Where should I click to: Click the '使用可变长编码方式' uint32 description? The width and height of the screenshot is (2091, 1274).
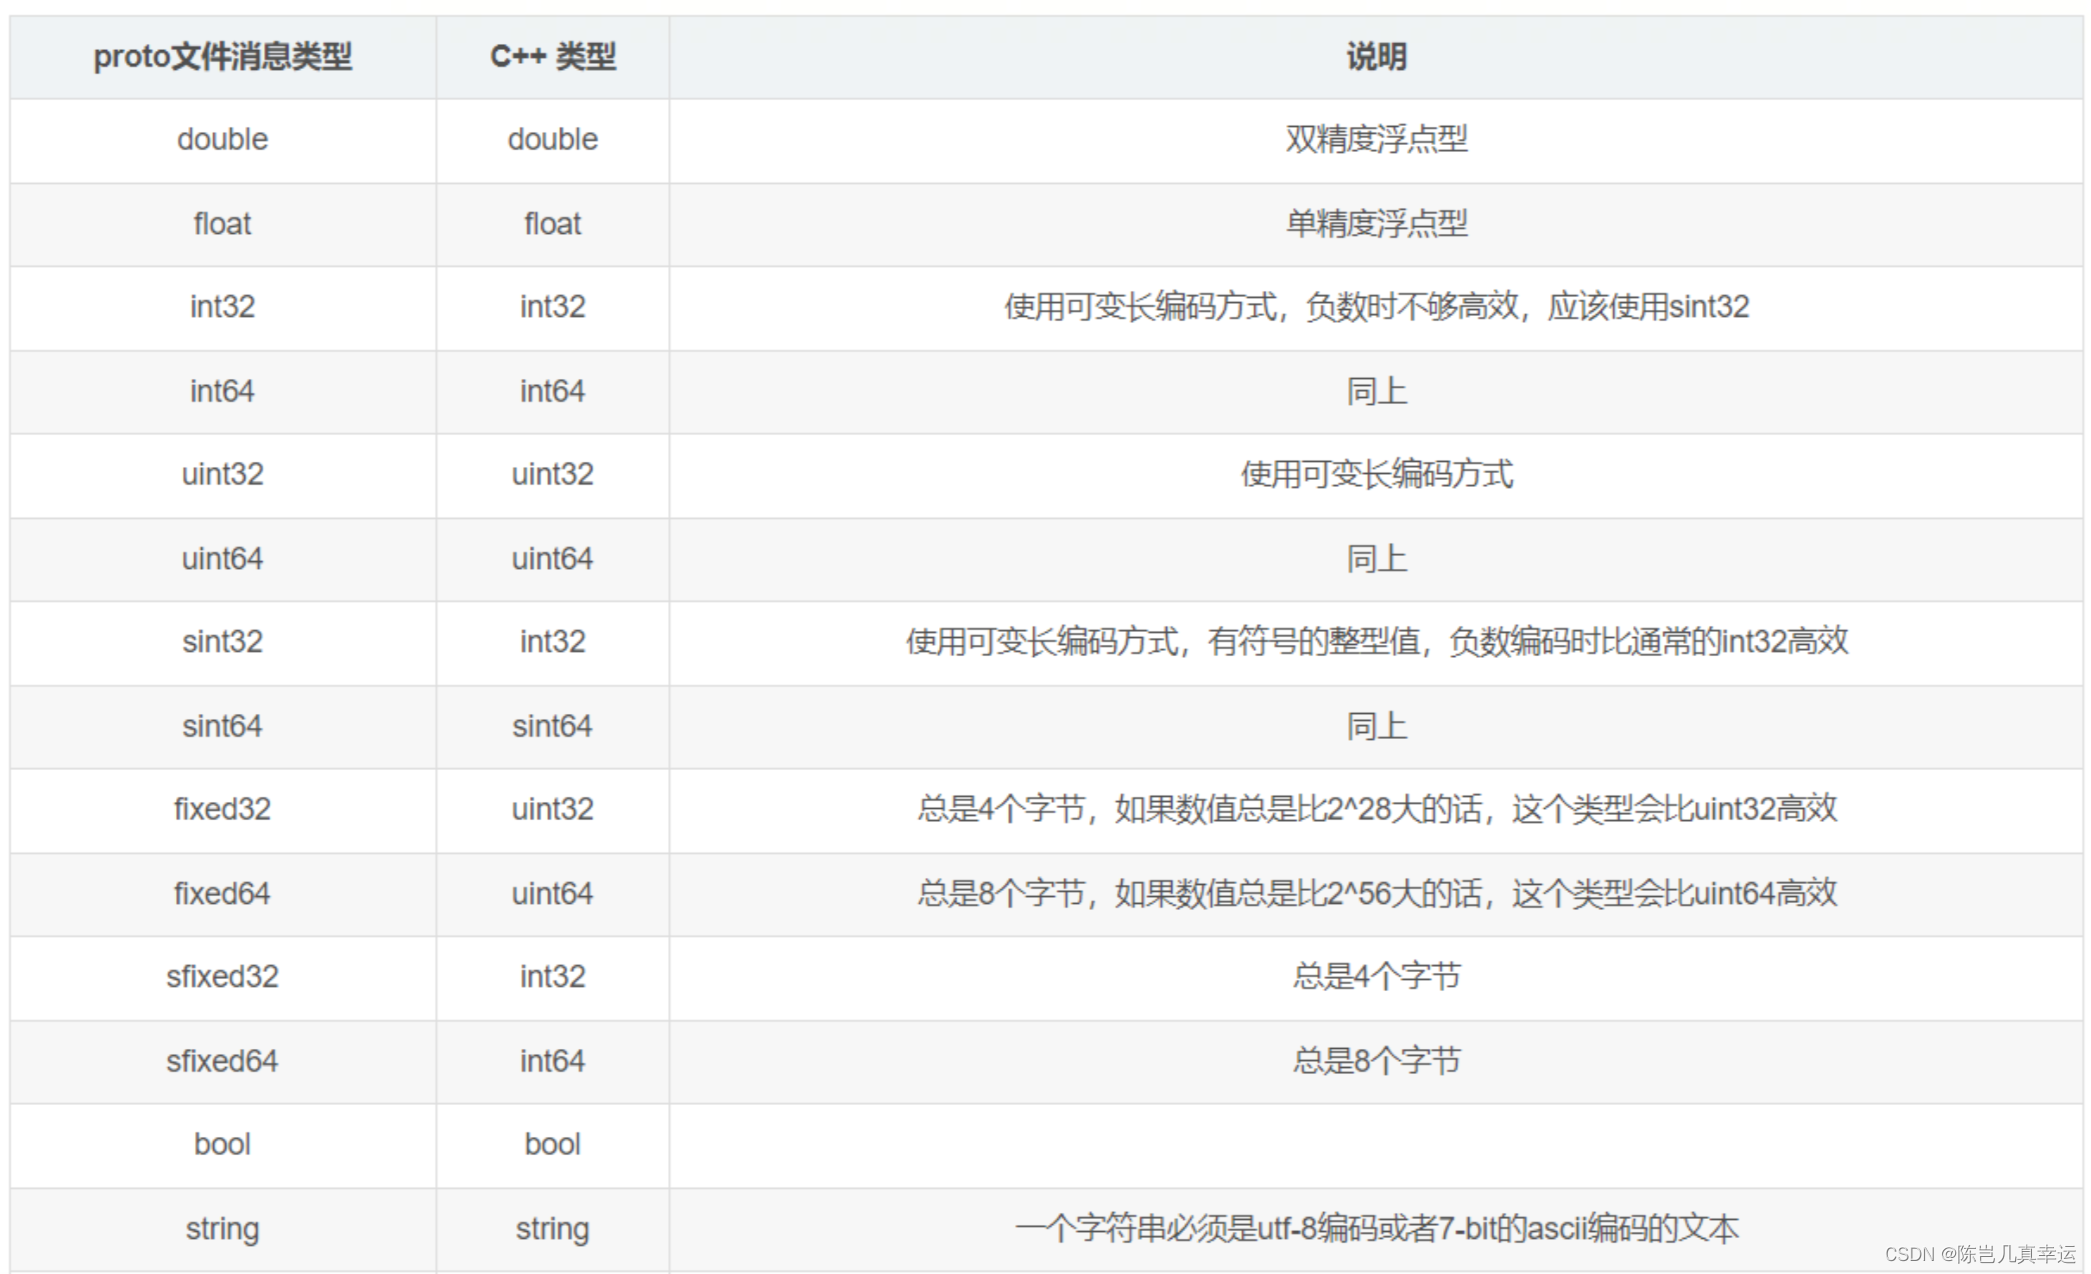pyautogui.click(x=1376, y=474)
